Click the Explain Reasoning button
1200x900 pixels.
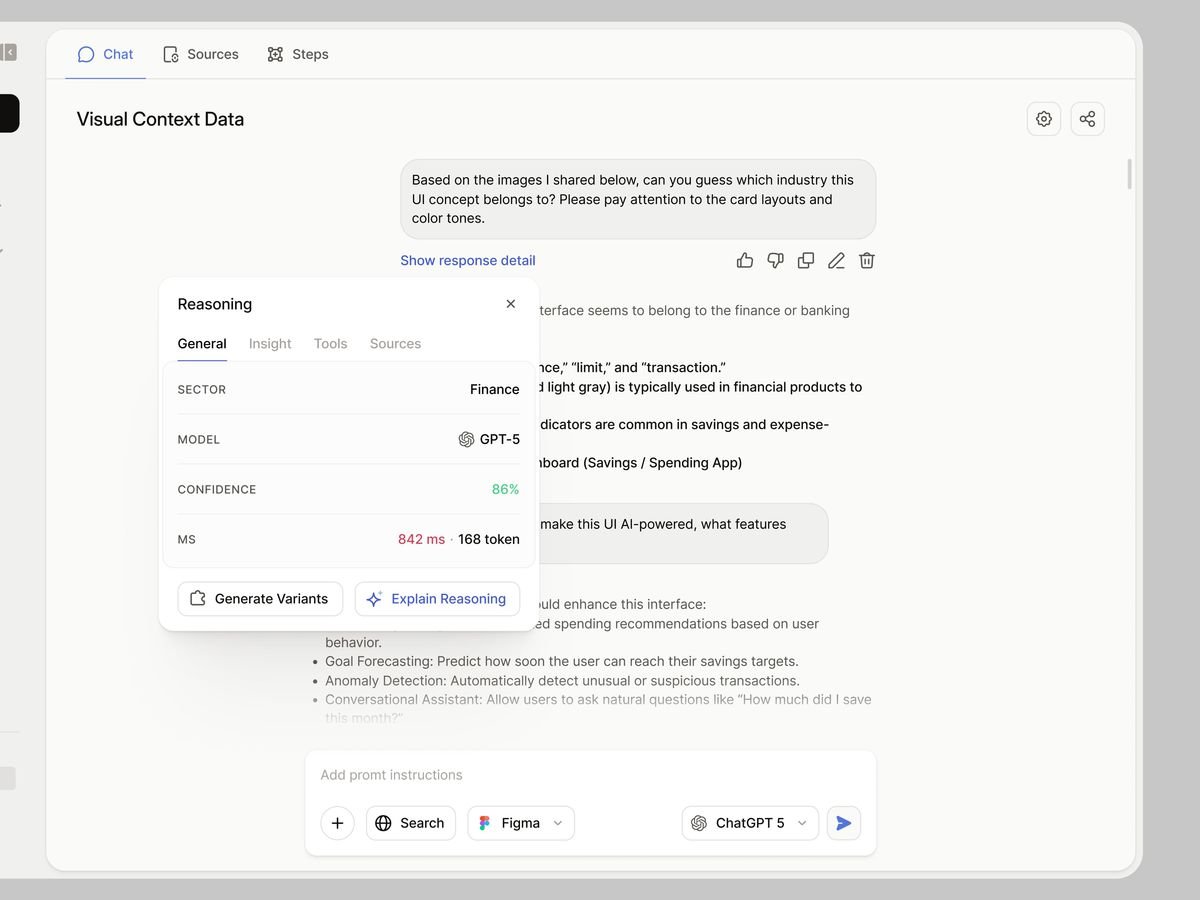pos(437,599)
